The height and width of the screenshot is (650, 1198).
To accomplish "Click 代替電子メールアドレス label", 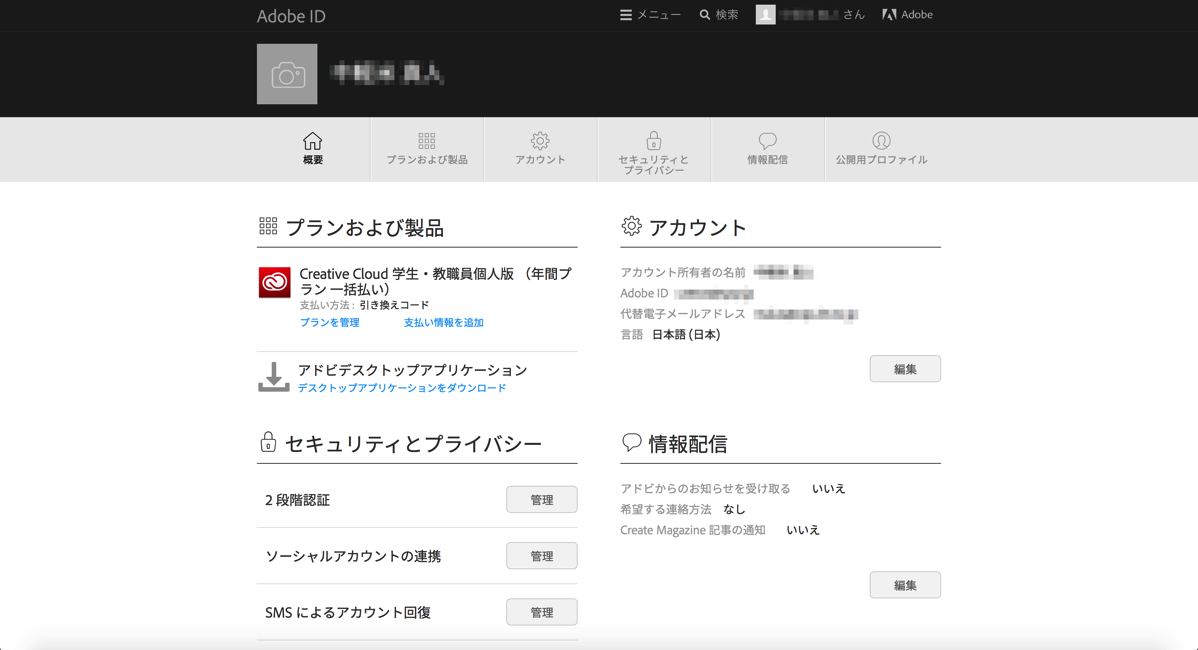I will click(683, 314).
